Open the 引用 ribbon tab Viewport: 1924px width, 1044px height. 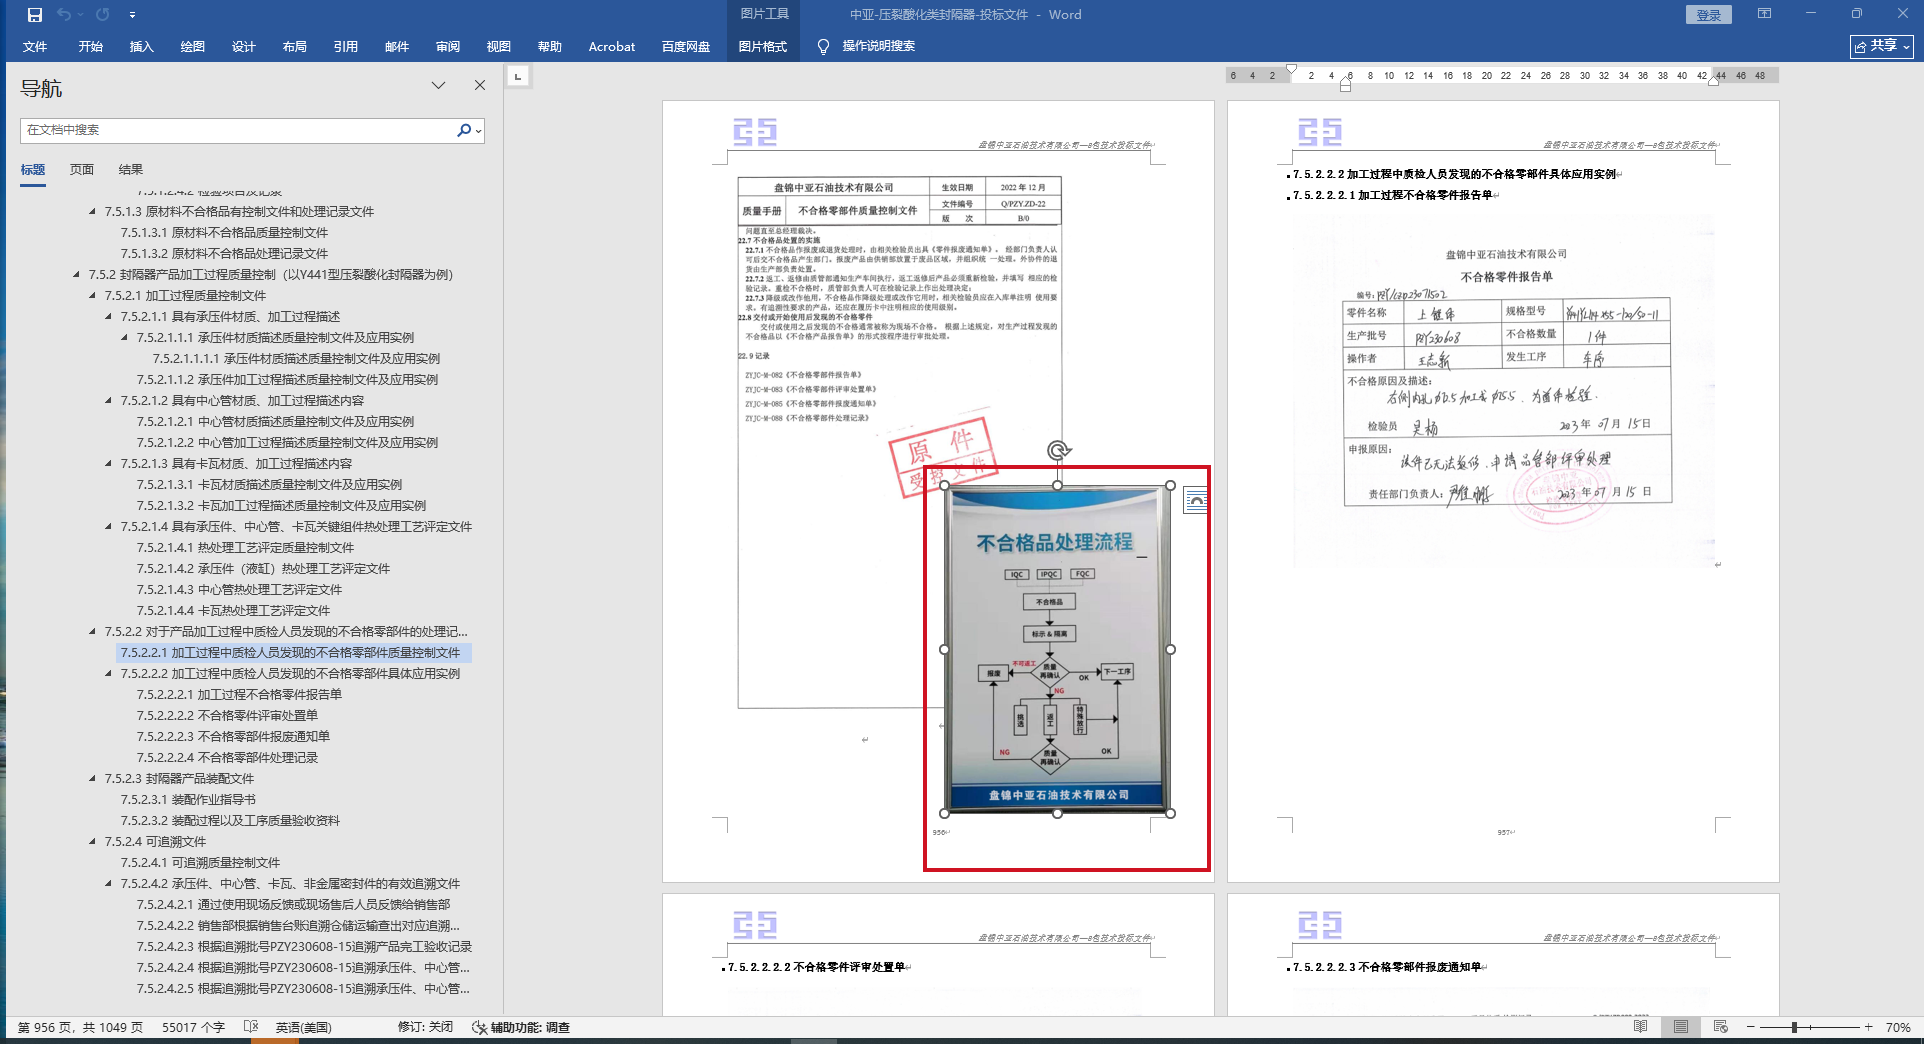click(x=346, y=46)
